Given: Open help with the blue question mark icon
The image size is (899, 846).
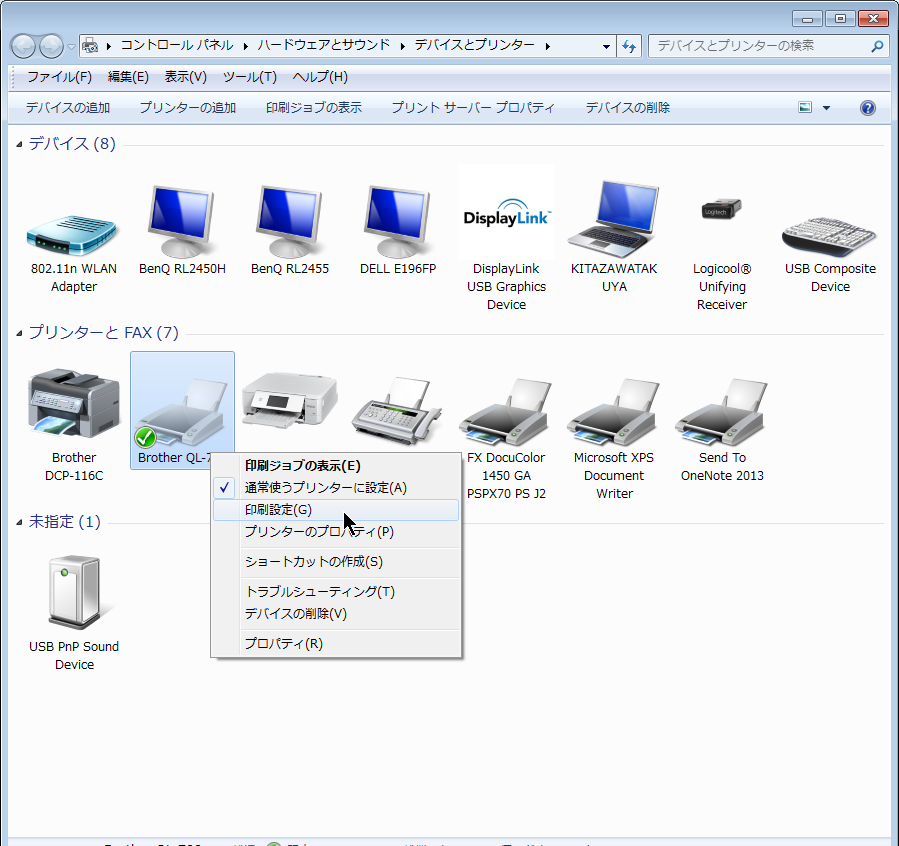Looking at the screenshot, I should [x=867, y=108].
